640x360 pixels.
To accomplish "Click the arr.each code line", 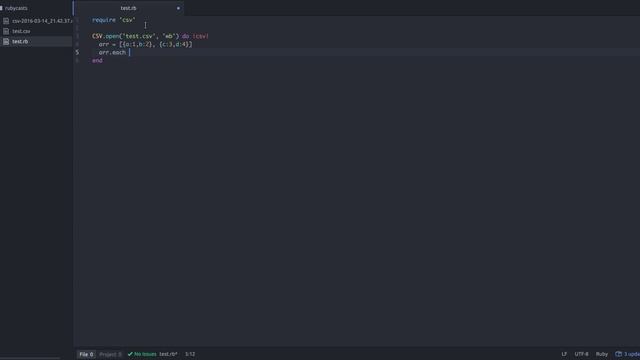I will pyautogui.click(x=112, y=52).
